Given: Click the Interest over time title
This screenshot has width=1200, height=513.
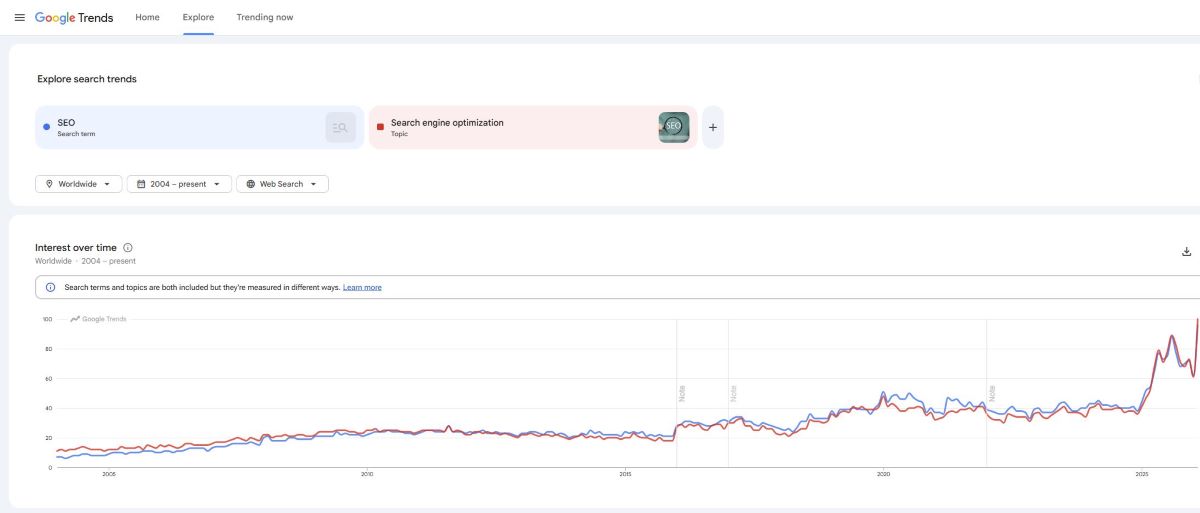Looking at the screenshot, I should tap(76, 248).
